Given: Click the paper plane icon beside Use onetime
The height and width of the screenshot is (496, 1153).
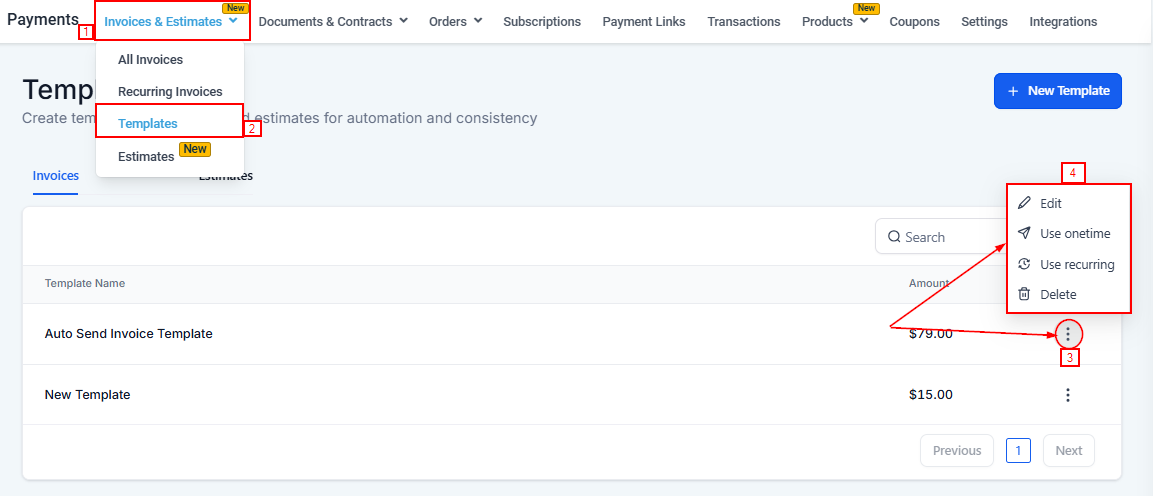Looking at the screenshot, I should click(1024, 233).
